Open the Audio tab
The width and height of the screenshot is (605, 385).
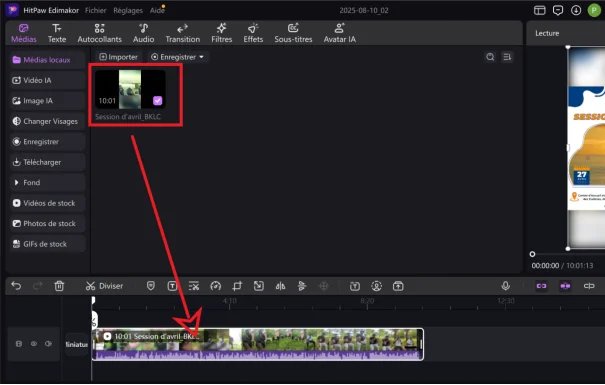[144, 33]
